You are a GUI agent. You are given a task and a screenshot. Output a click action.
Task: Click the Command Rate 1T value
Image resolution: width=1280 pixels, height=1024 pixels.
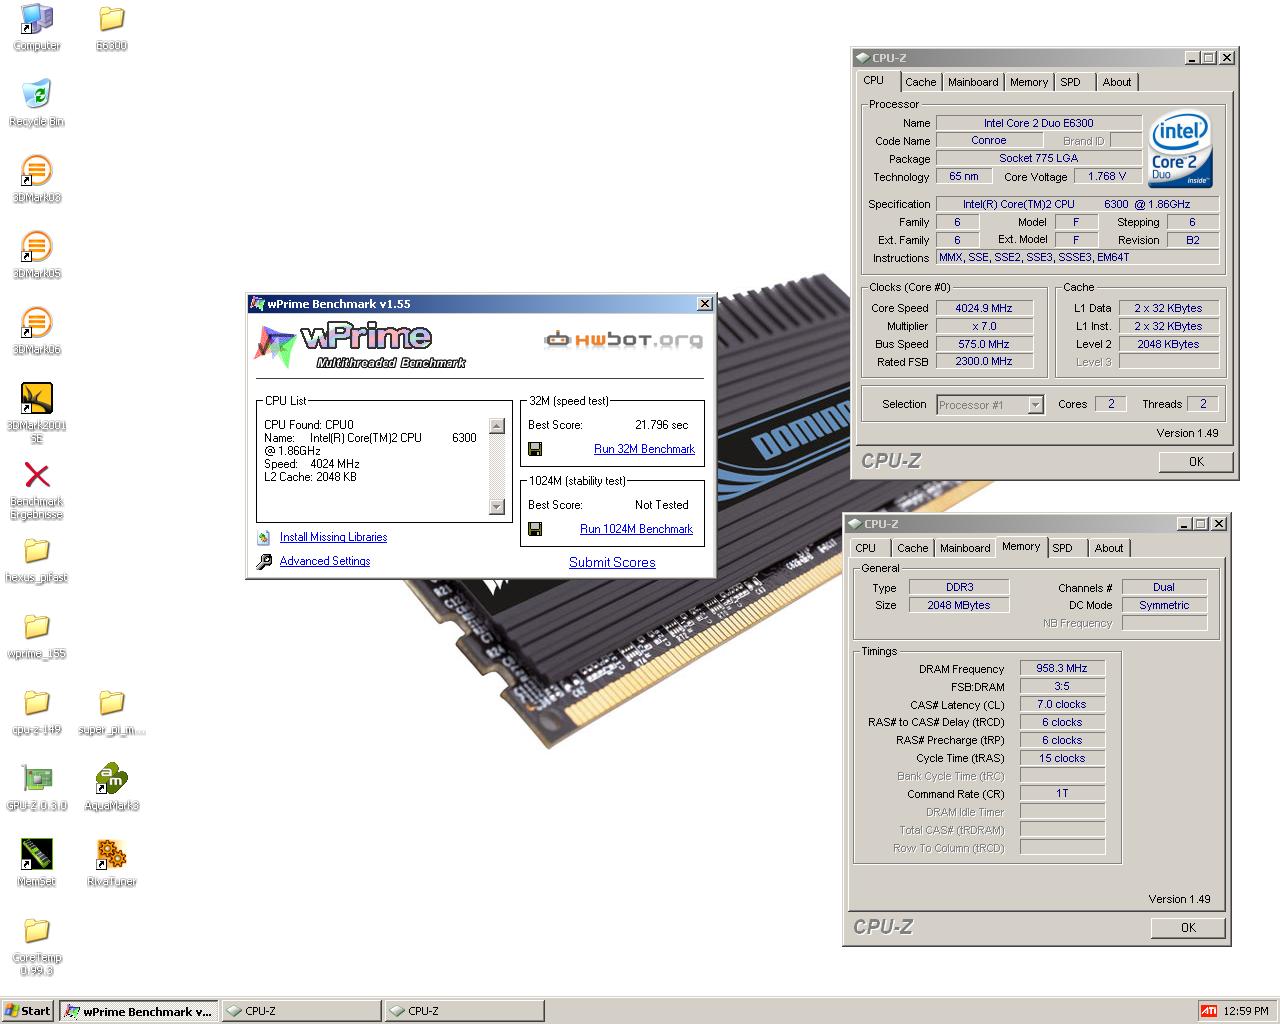[x=1062, y=794]
